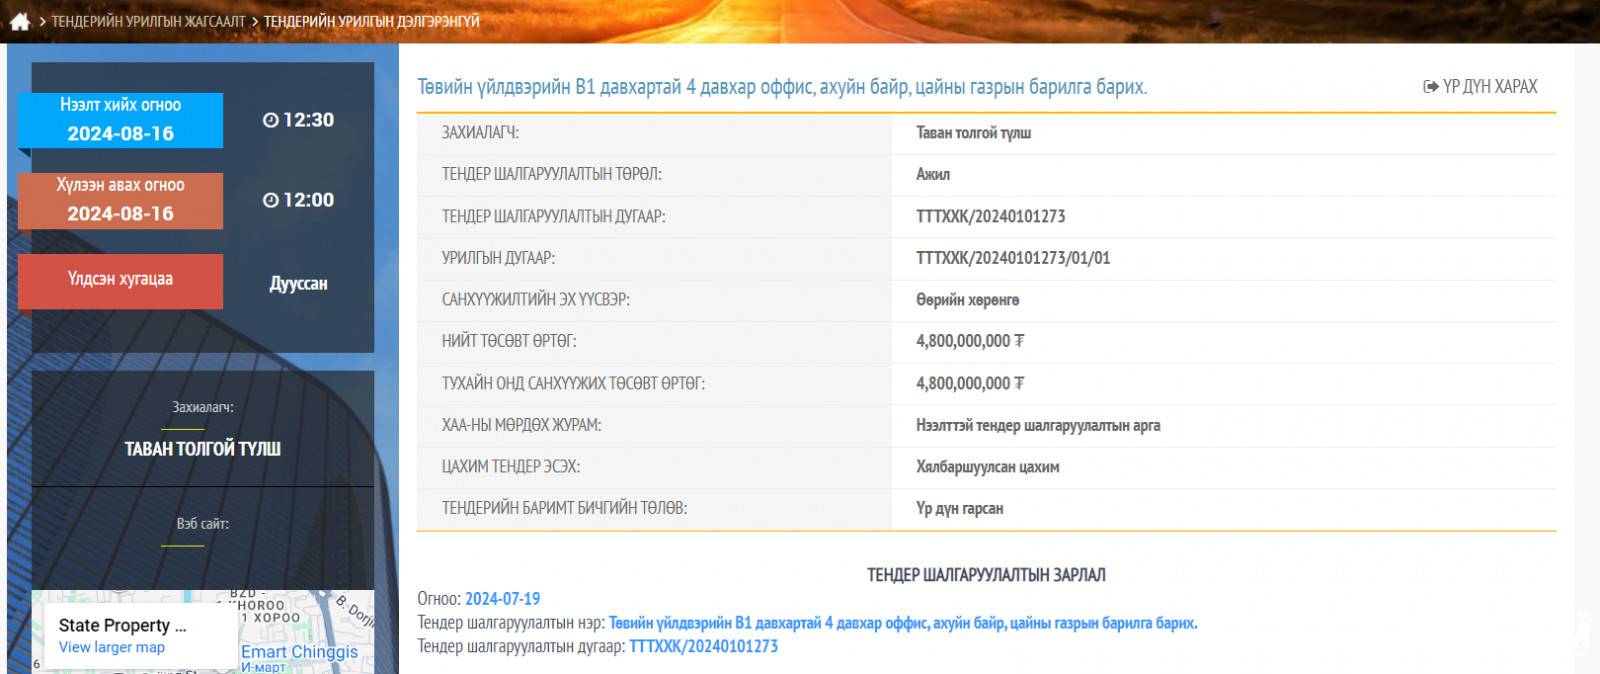
Task: Select the Нээлт хийх огноо date box
Action: [120, 120]
